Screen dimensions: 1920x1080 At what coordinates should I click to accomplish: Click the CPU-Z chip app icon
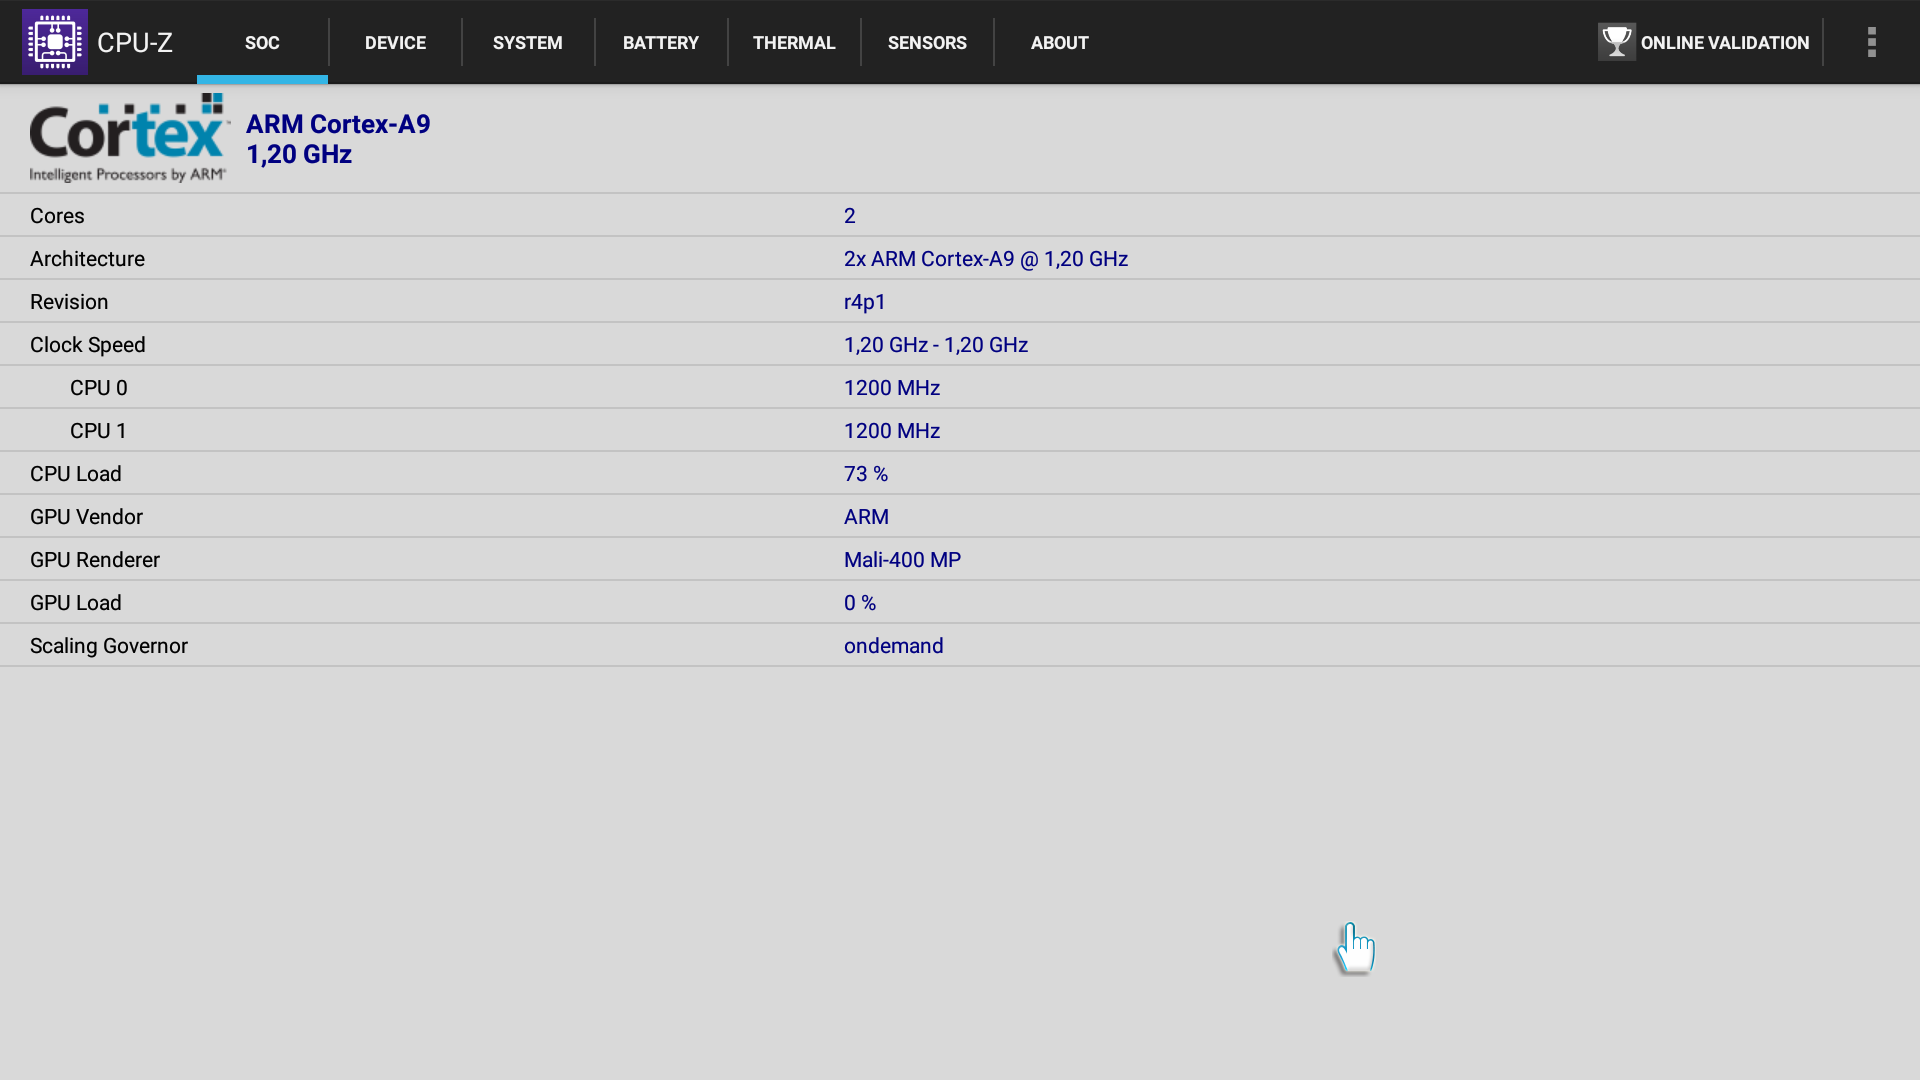pyautogui.click(x=55, y=42)
